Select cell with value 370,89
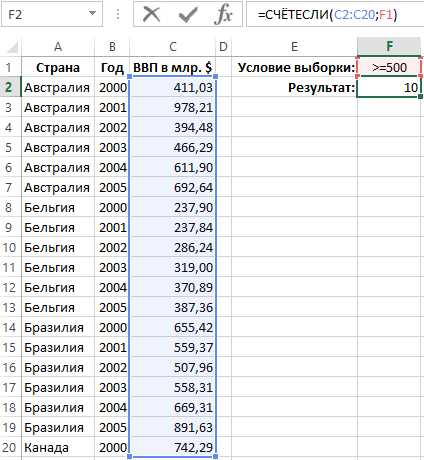 pos(173,287)
